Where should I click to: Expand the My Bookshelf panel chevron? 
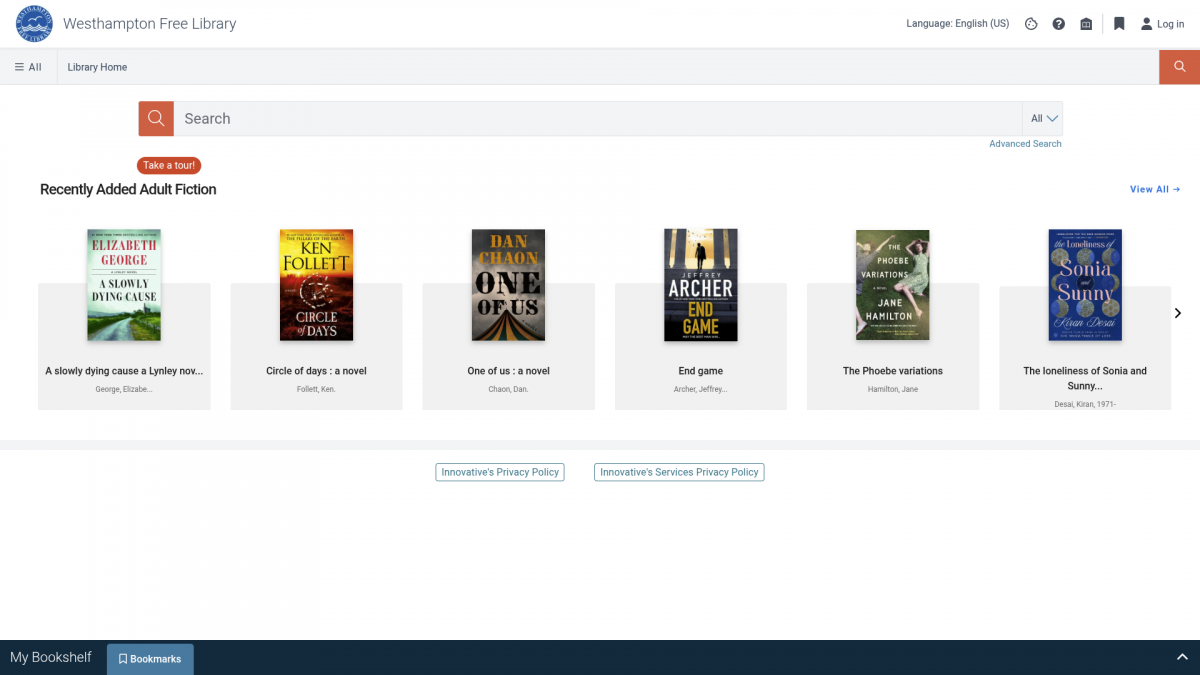click(1182, 657)
